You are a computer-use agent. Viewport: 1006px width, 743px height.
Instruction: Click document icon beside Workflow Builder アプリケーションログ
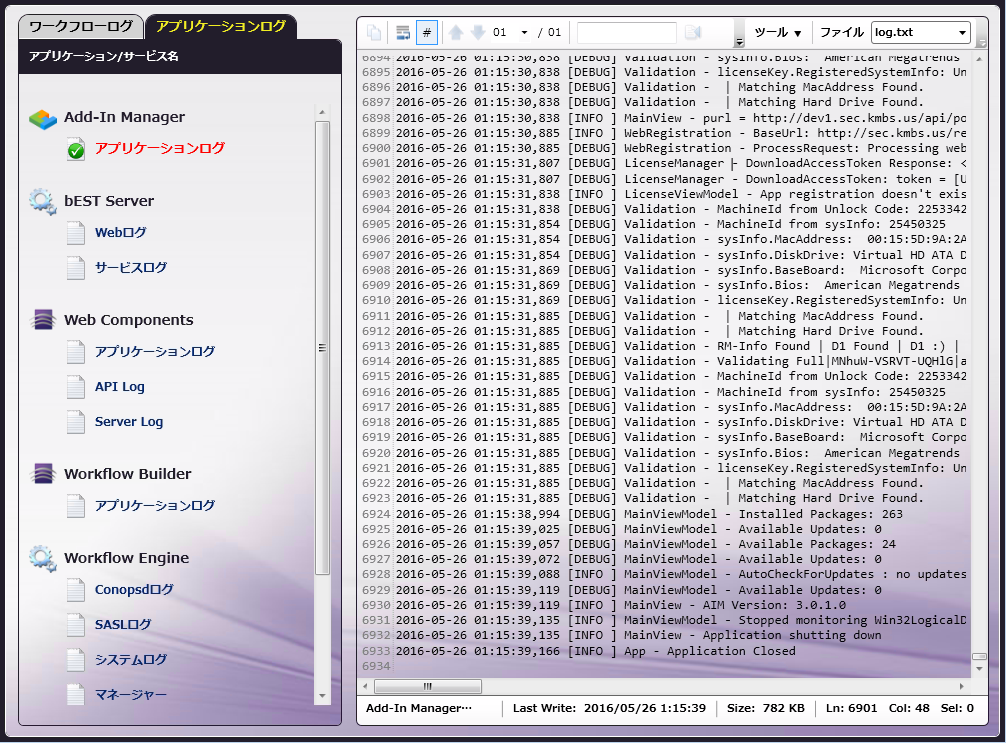tap(76, 506)
